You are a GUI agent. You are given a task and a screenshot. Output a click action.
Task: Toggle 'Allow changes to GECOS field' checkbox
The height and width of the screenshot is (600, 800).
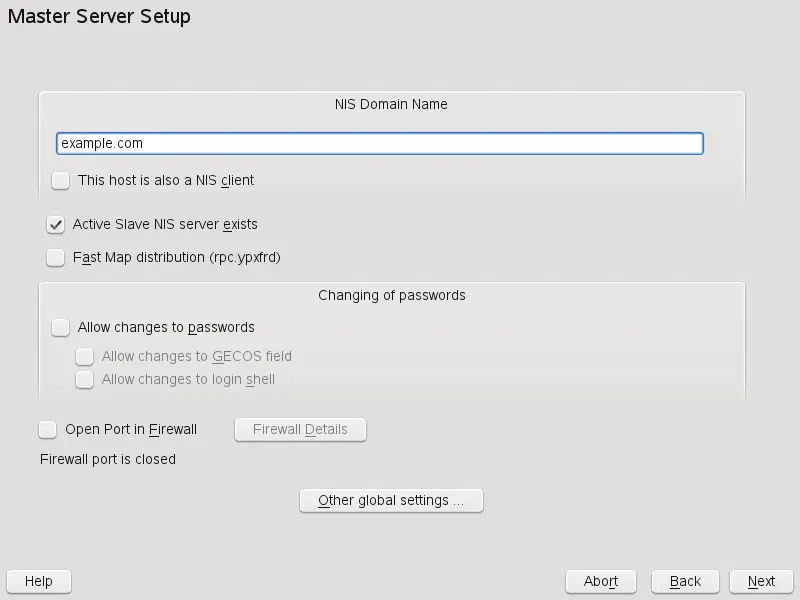click(85, 356)
